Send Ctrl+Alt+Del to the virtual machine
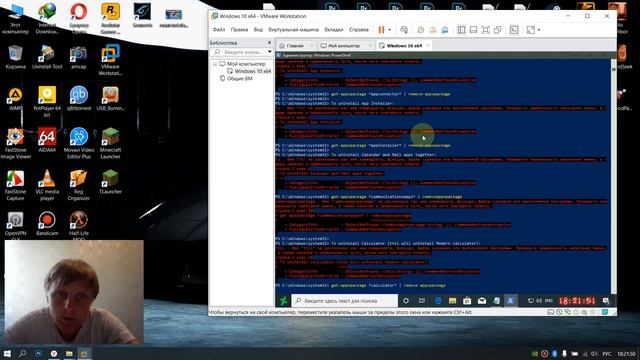The width and height of the screenshot is (640, 360). point(404,30)
